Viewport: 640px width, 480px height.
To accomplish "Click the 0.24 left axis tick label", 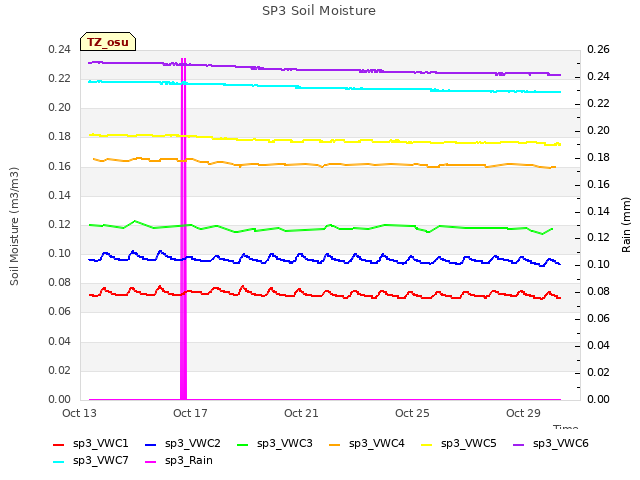I will pyautogui.click(x=59, y=49).
